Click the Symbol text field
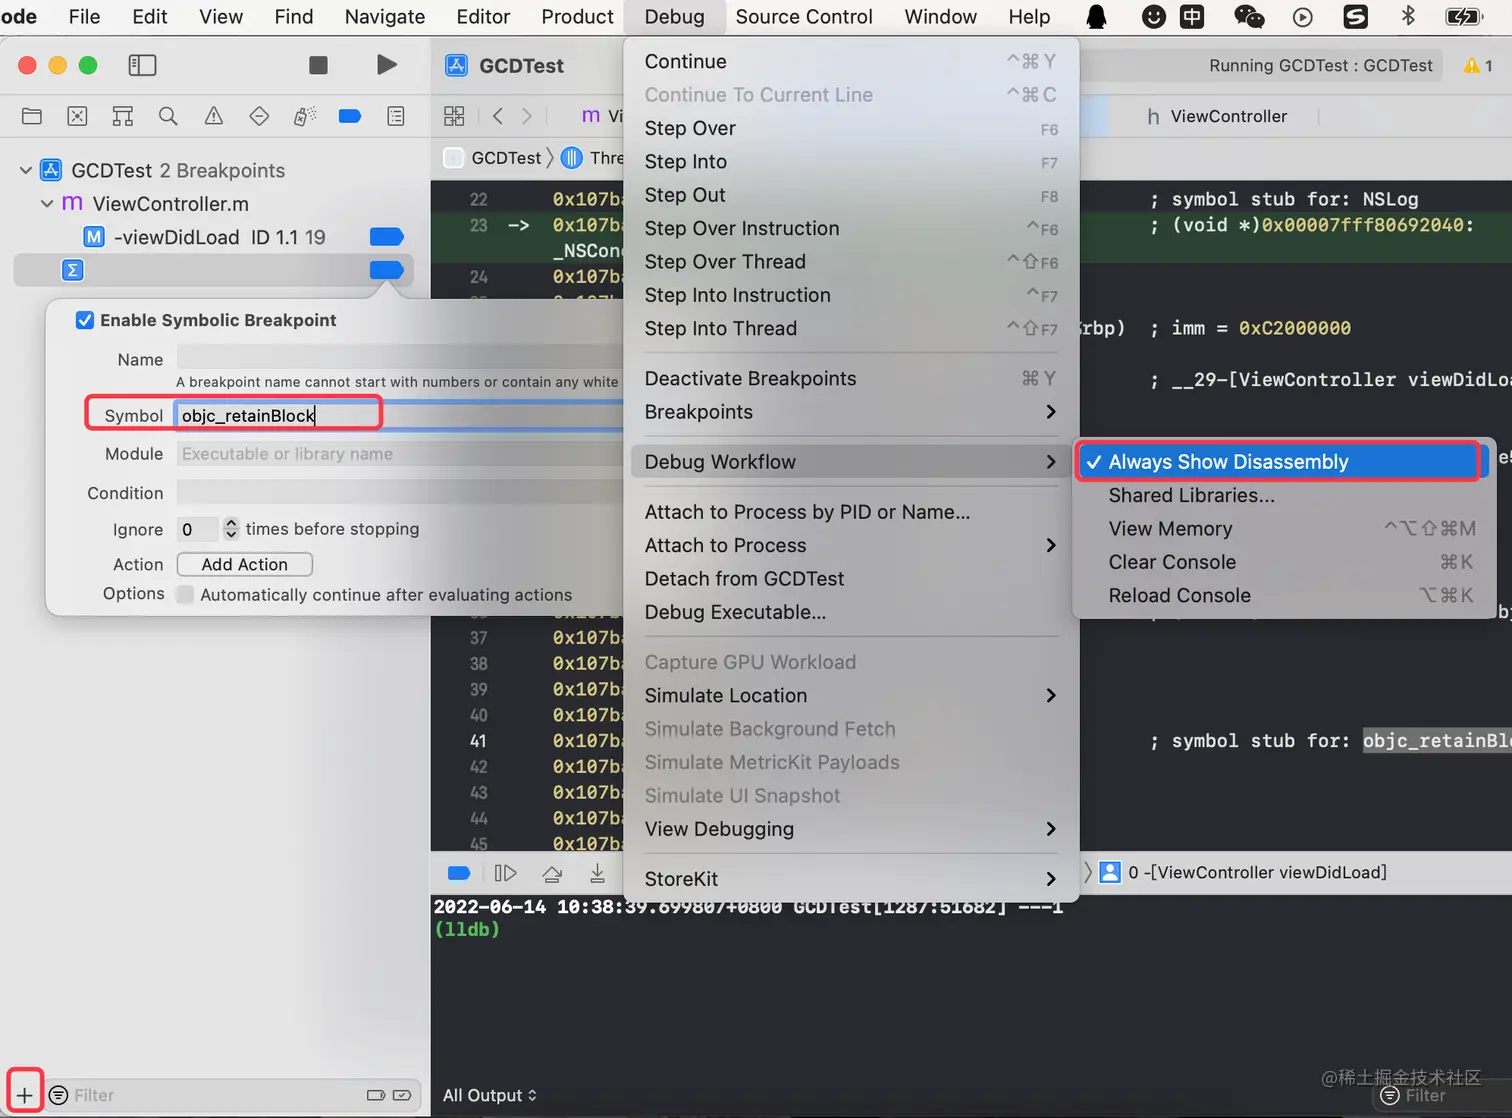This screenshot has width=1512, height=1118. pyautogui.click(x=400, y=416)
